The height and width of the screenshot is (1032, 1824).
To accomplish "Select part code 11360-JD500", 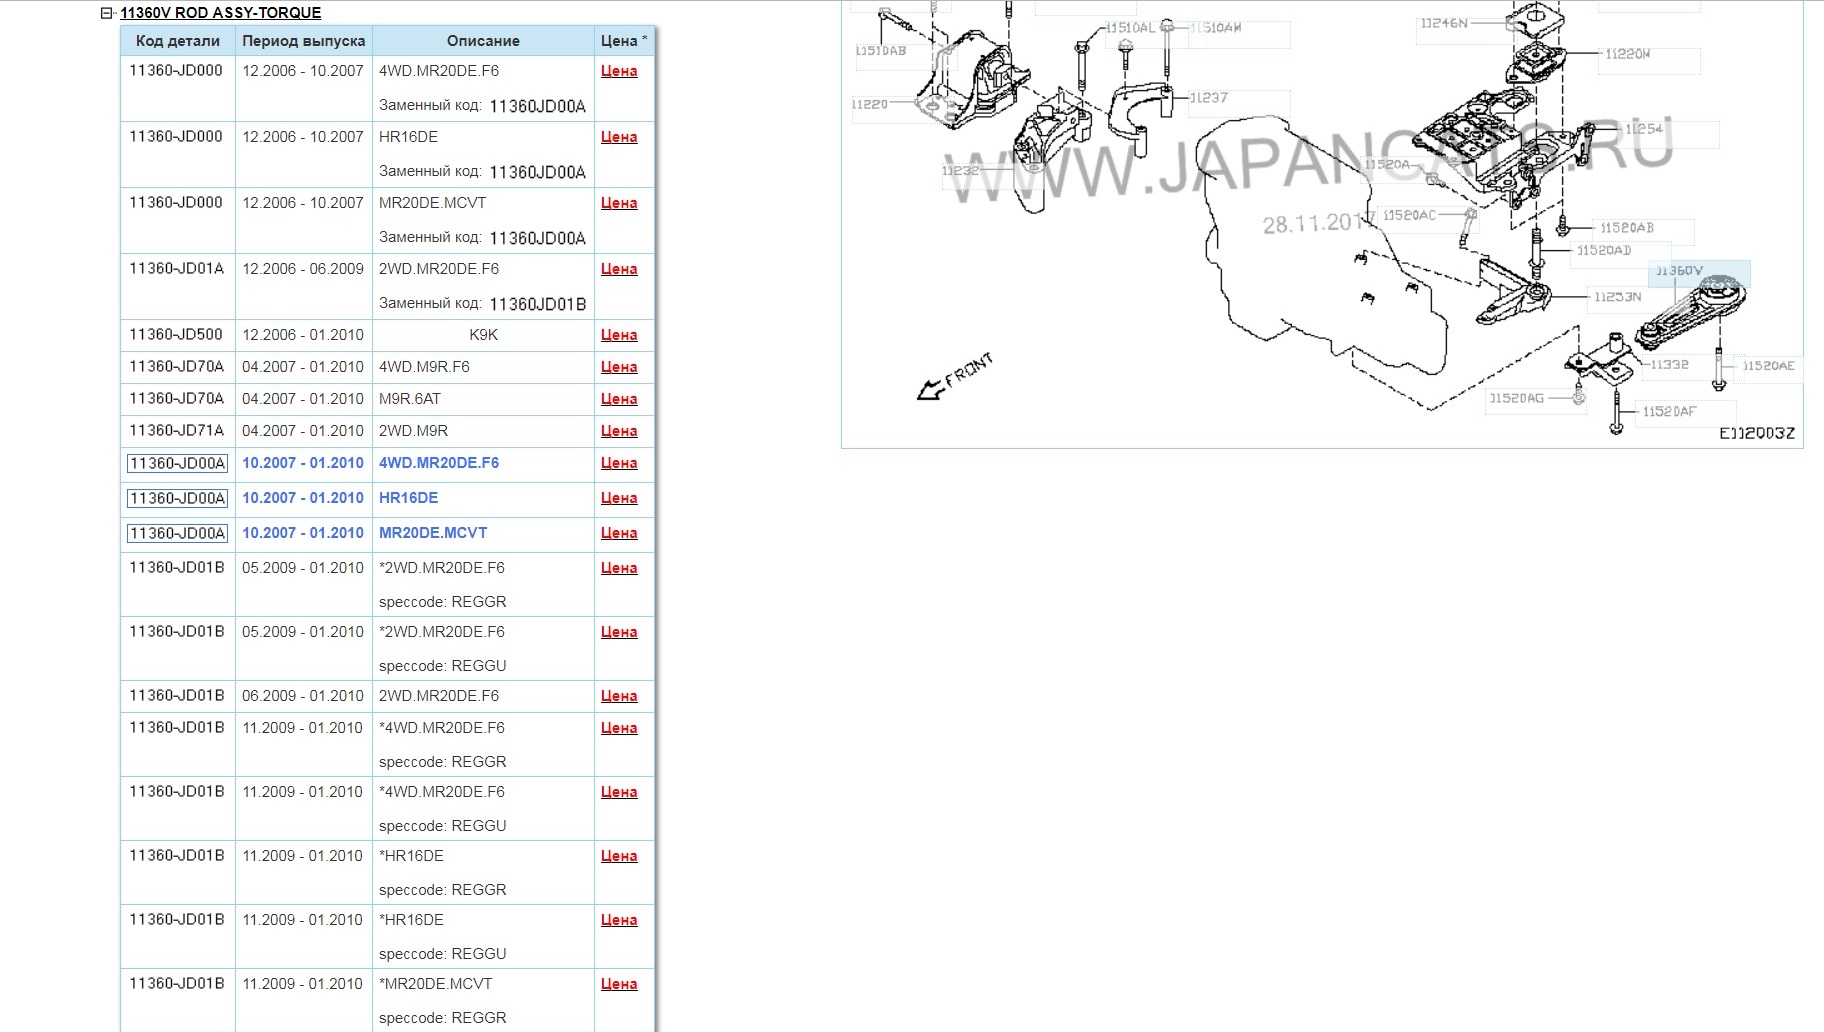I will click(x=176, y=335).
